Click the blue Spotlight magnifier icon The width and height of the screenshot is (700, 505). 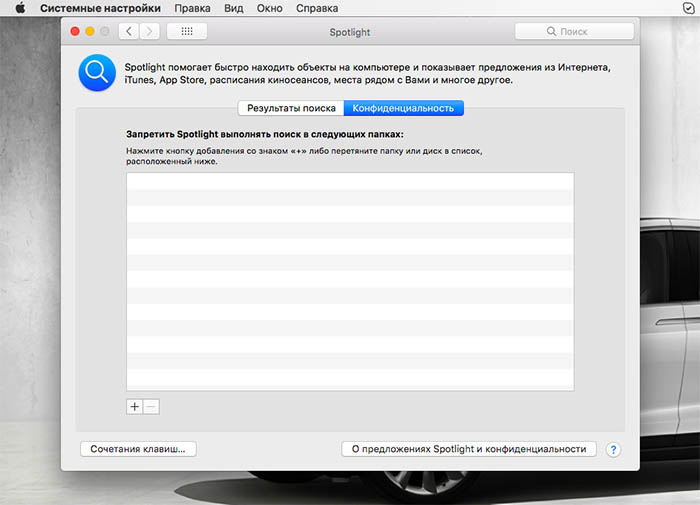point(97,73)
